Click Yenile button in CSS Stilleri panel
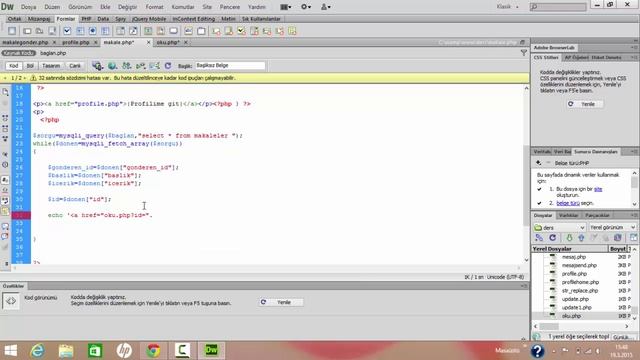Viewport: 640px width, 360px height. pos(584,104)
